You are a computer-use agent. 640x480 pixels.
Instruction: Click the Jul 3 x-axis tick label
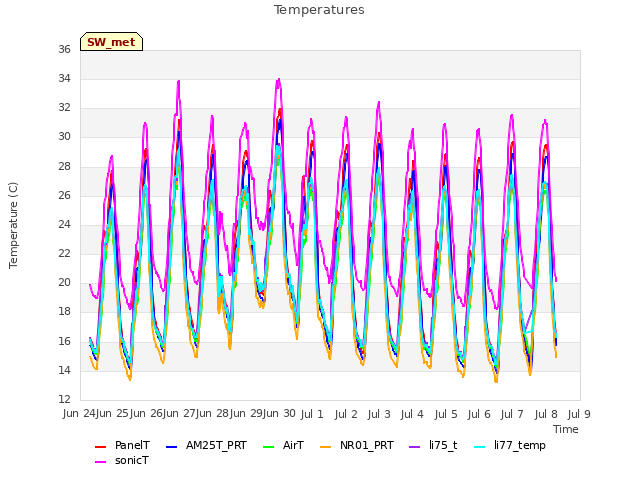[x=379, y=414]
